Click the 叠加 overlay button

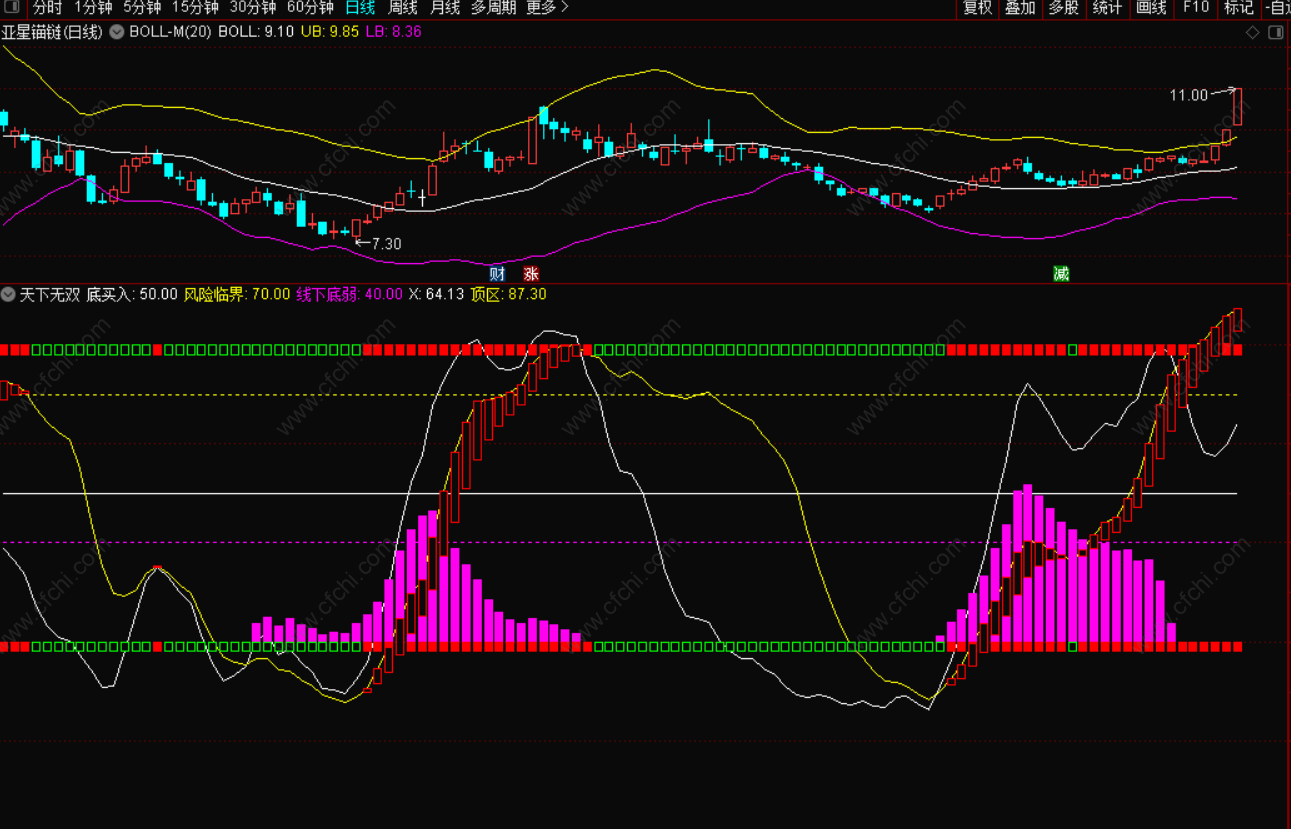click(x=1020, y=8)
